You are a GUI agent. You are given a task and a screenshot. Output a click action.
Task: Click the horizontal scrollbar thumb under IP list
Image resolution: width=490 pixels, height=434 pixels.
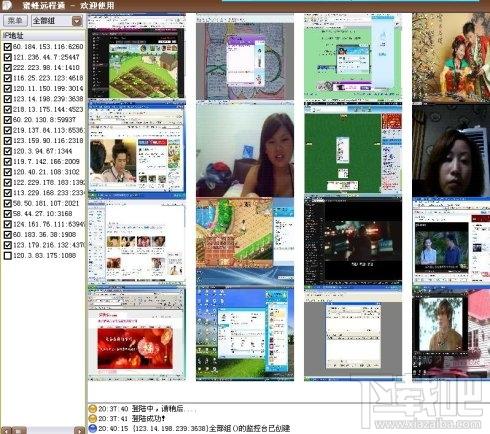pos(19,430)
